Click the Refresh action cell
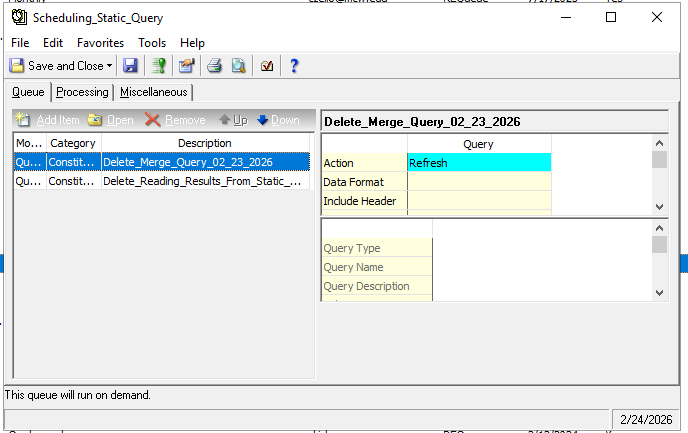The height and width of the screenshot is (433, 688). pos(479,163)
